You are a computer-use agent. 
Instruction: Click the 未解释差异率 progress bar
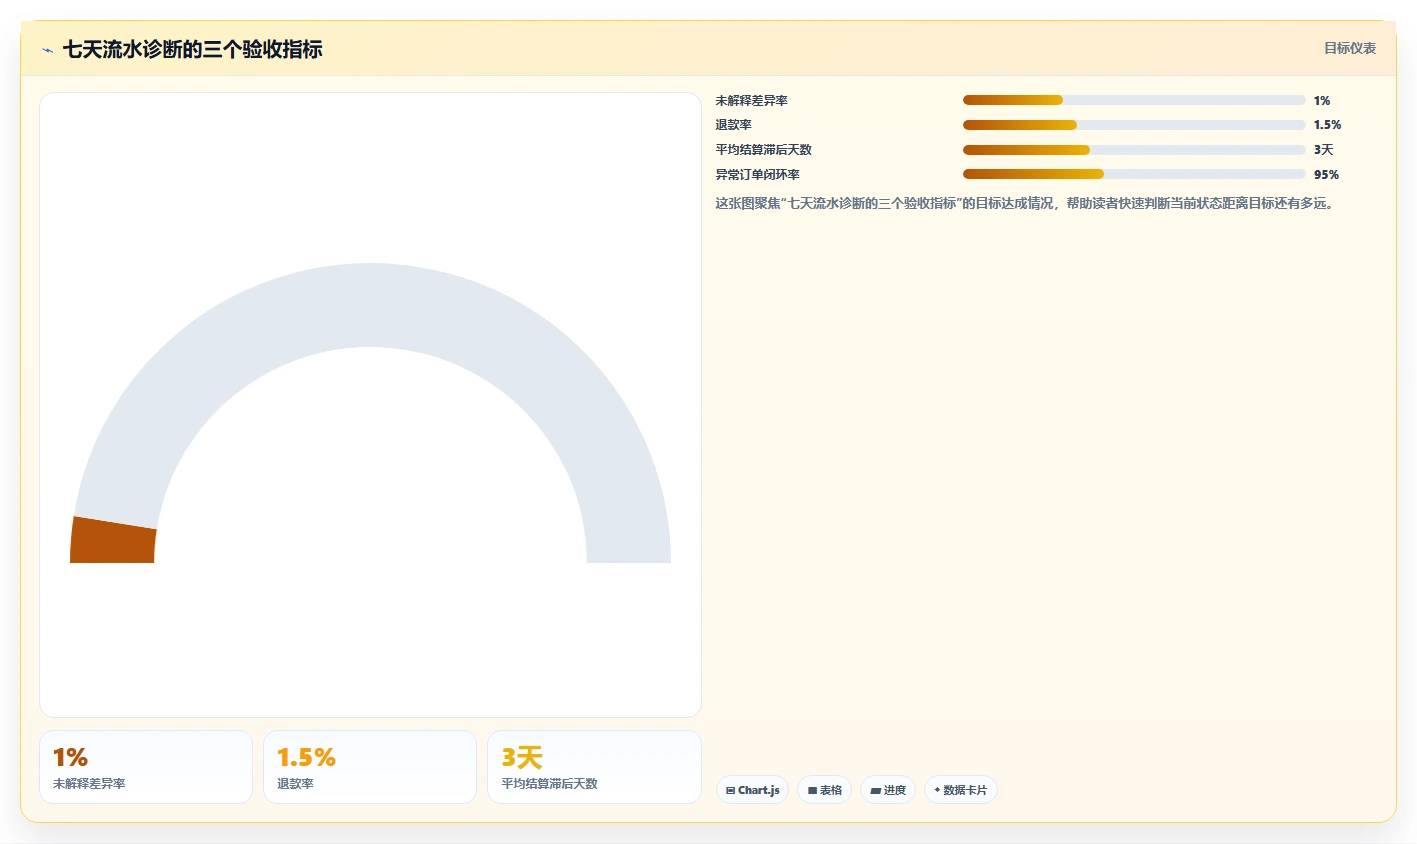point(1134,100)
